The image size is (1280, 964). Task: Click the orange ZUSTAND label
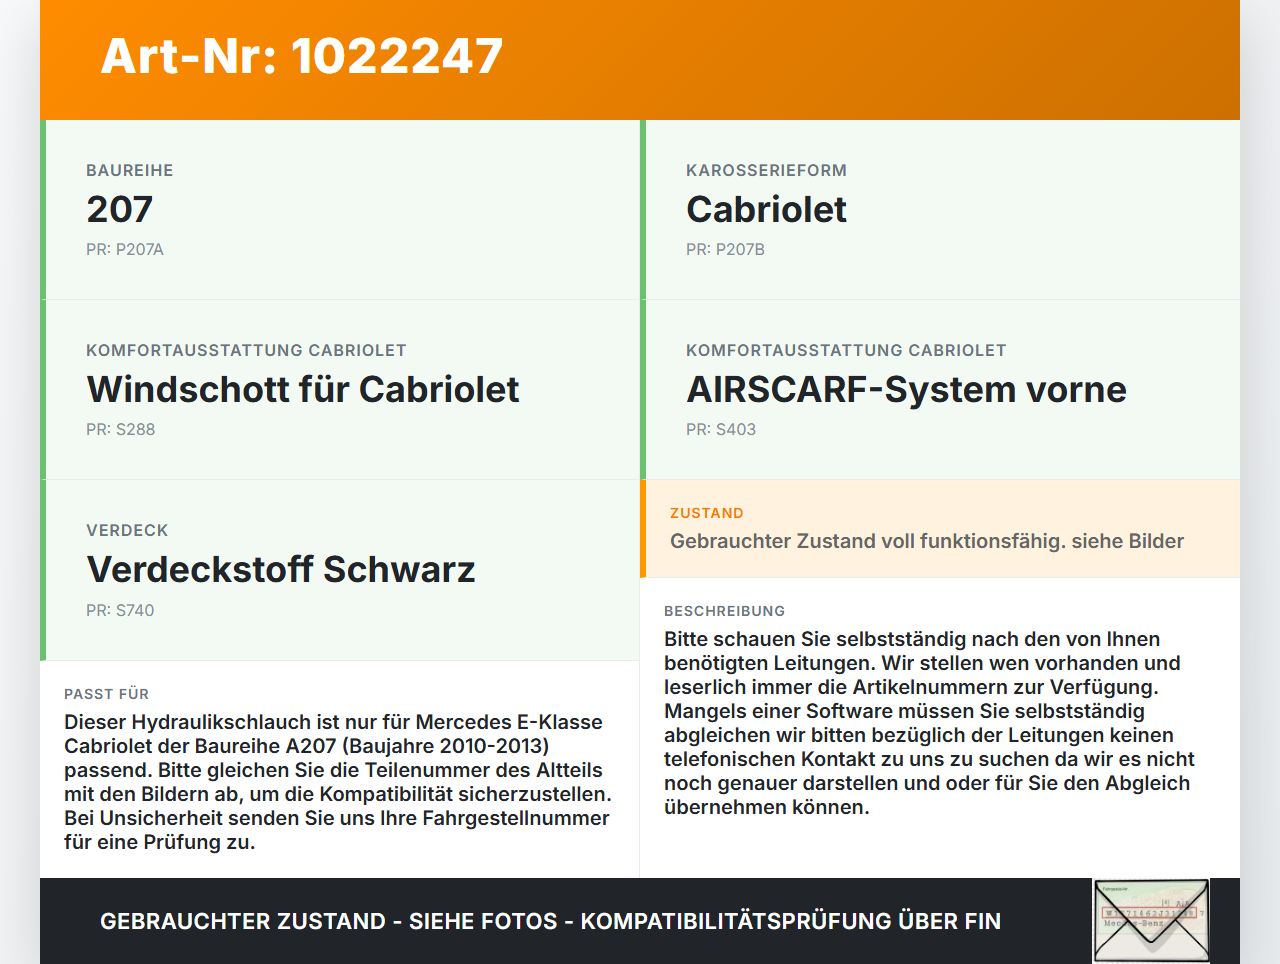pyautogui.click(x=707, y=513)
